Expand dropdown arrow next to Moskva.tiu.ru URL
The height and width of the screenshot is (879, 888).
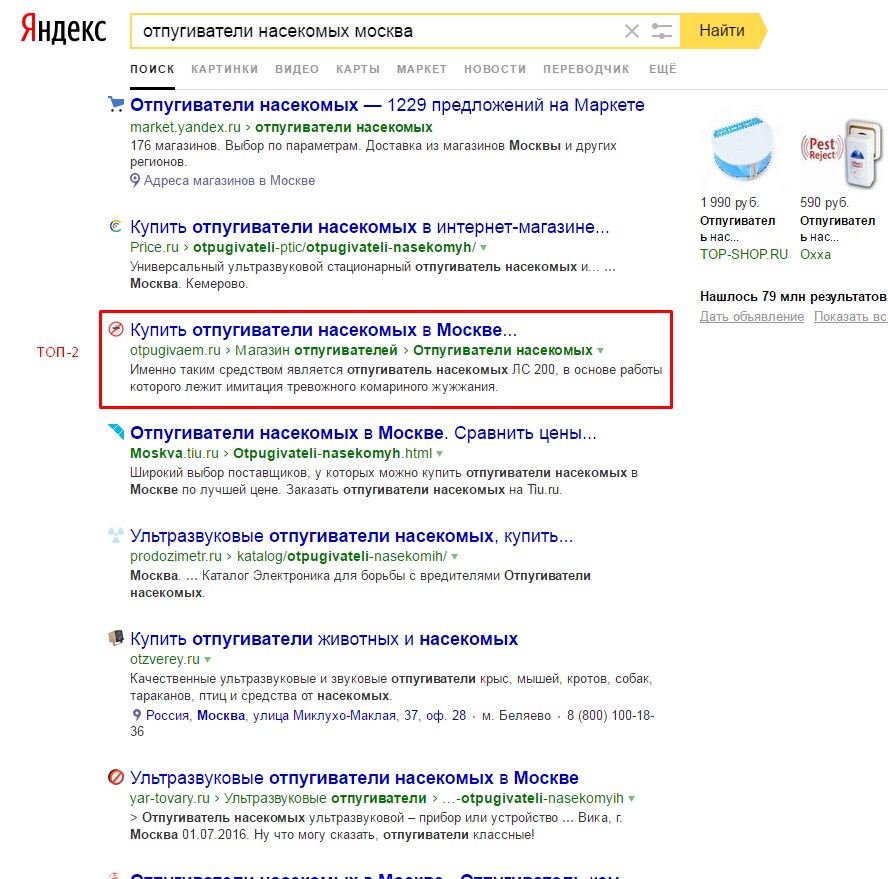coord(439,454)
